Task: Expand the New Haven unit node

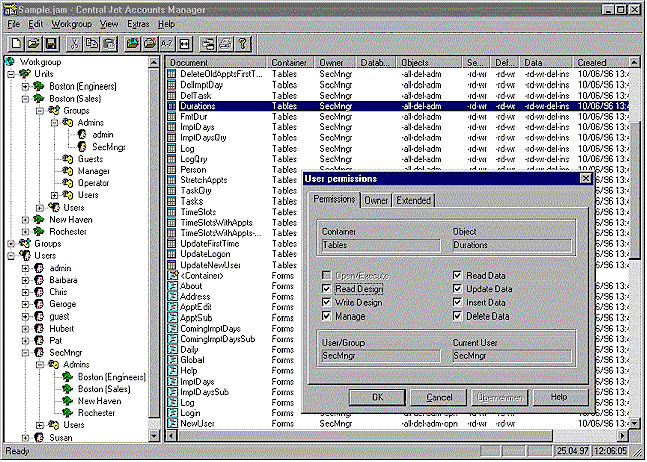Action: click(x=26, y=219)
